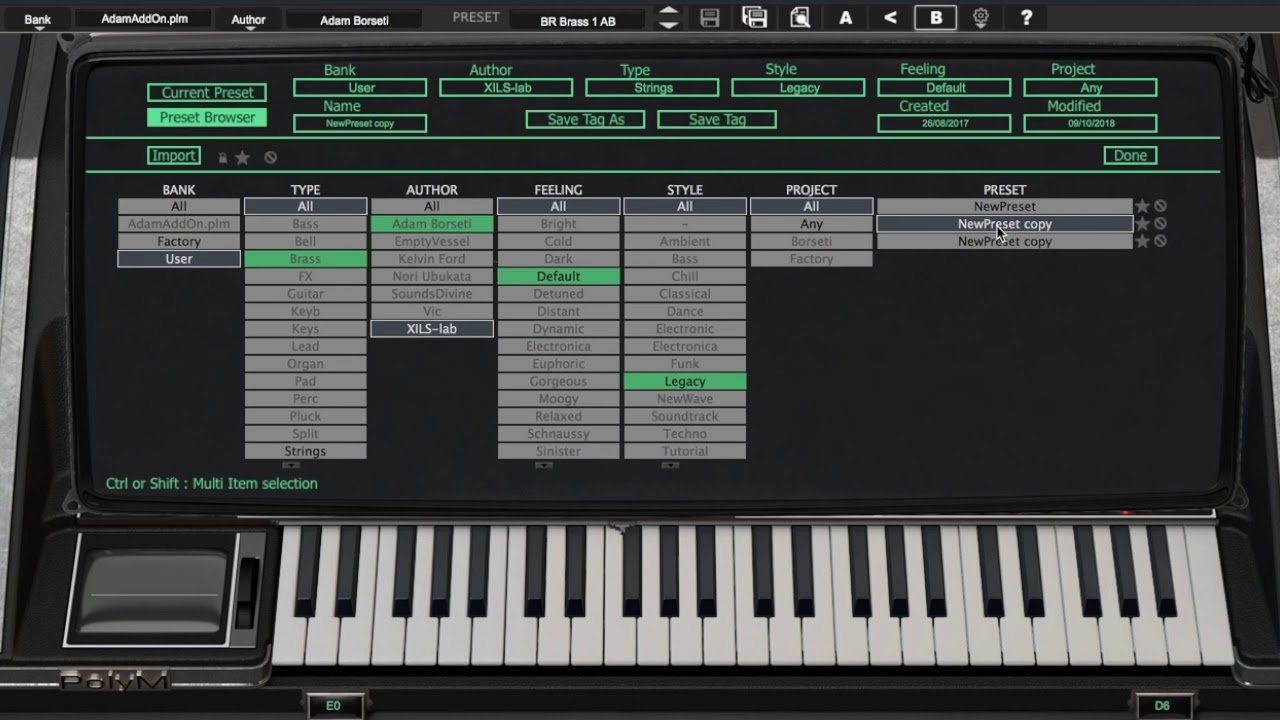Image resolution: width=1280 pixels, height=720 pixels.
Task: Click the Save Tag As button
Action: [x=585, y=119]
